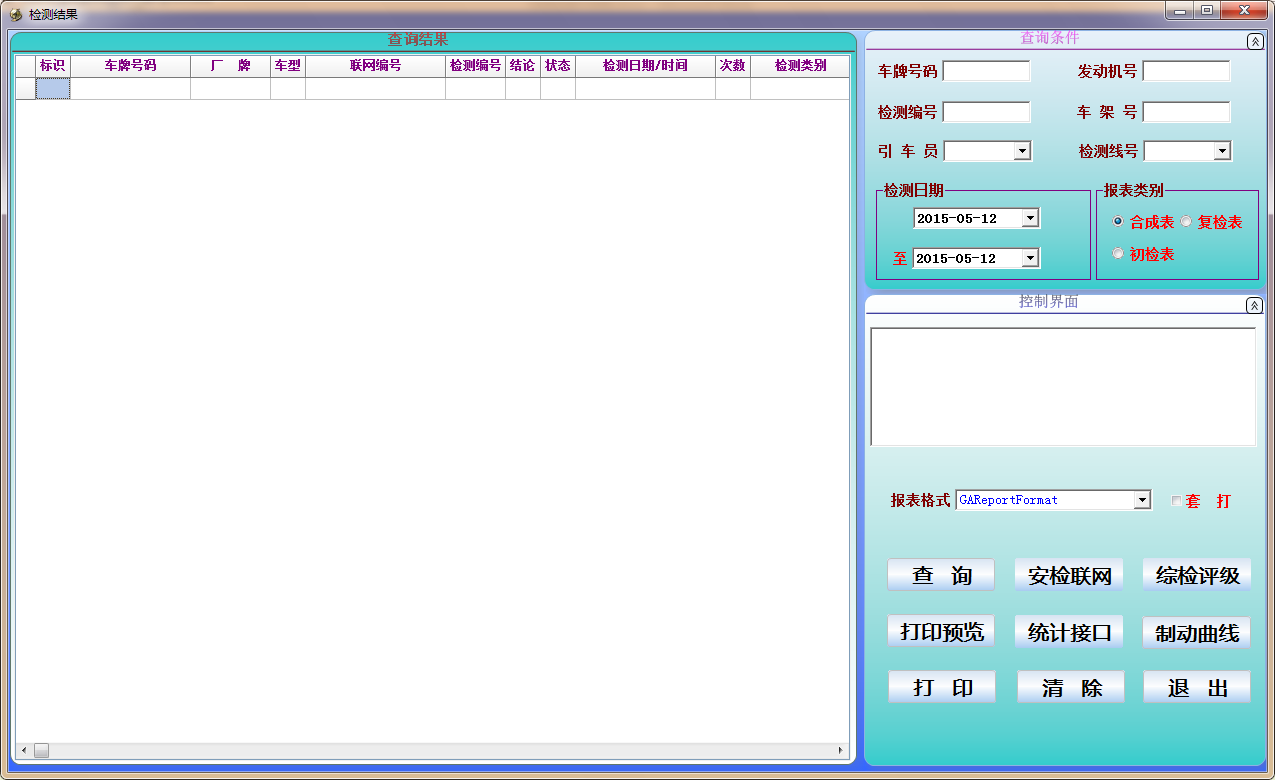Open the 引车员 dropdown list
The height and width of the screenshot is (780, 1275).
1021,151
